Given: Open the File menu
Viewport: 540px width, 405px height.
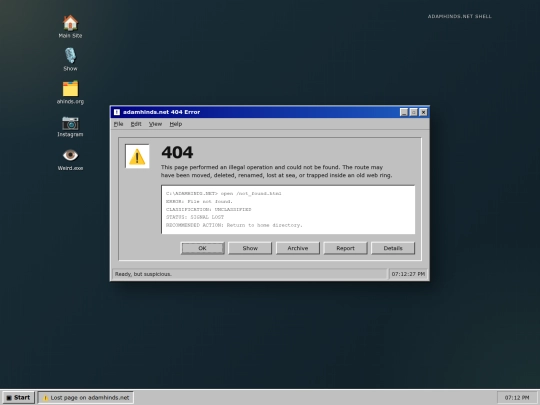Looking at the screenshot, I should (118, 124).
